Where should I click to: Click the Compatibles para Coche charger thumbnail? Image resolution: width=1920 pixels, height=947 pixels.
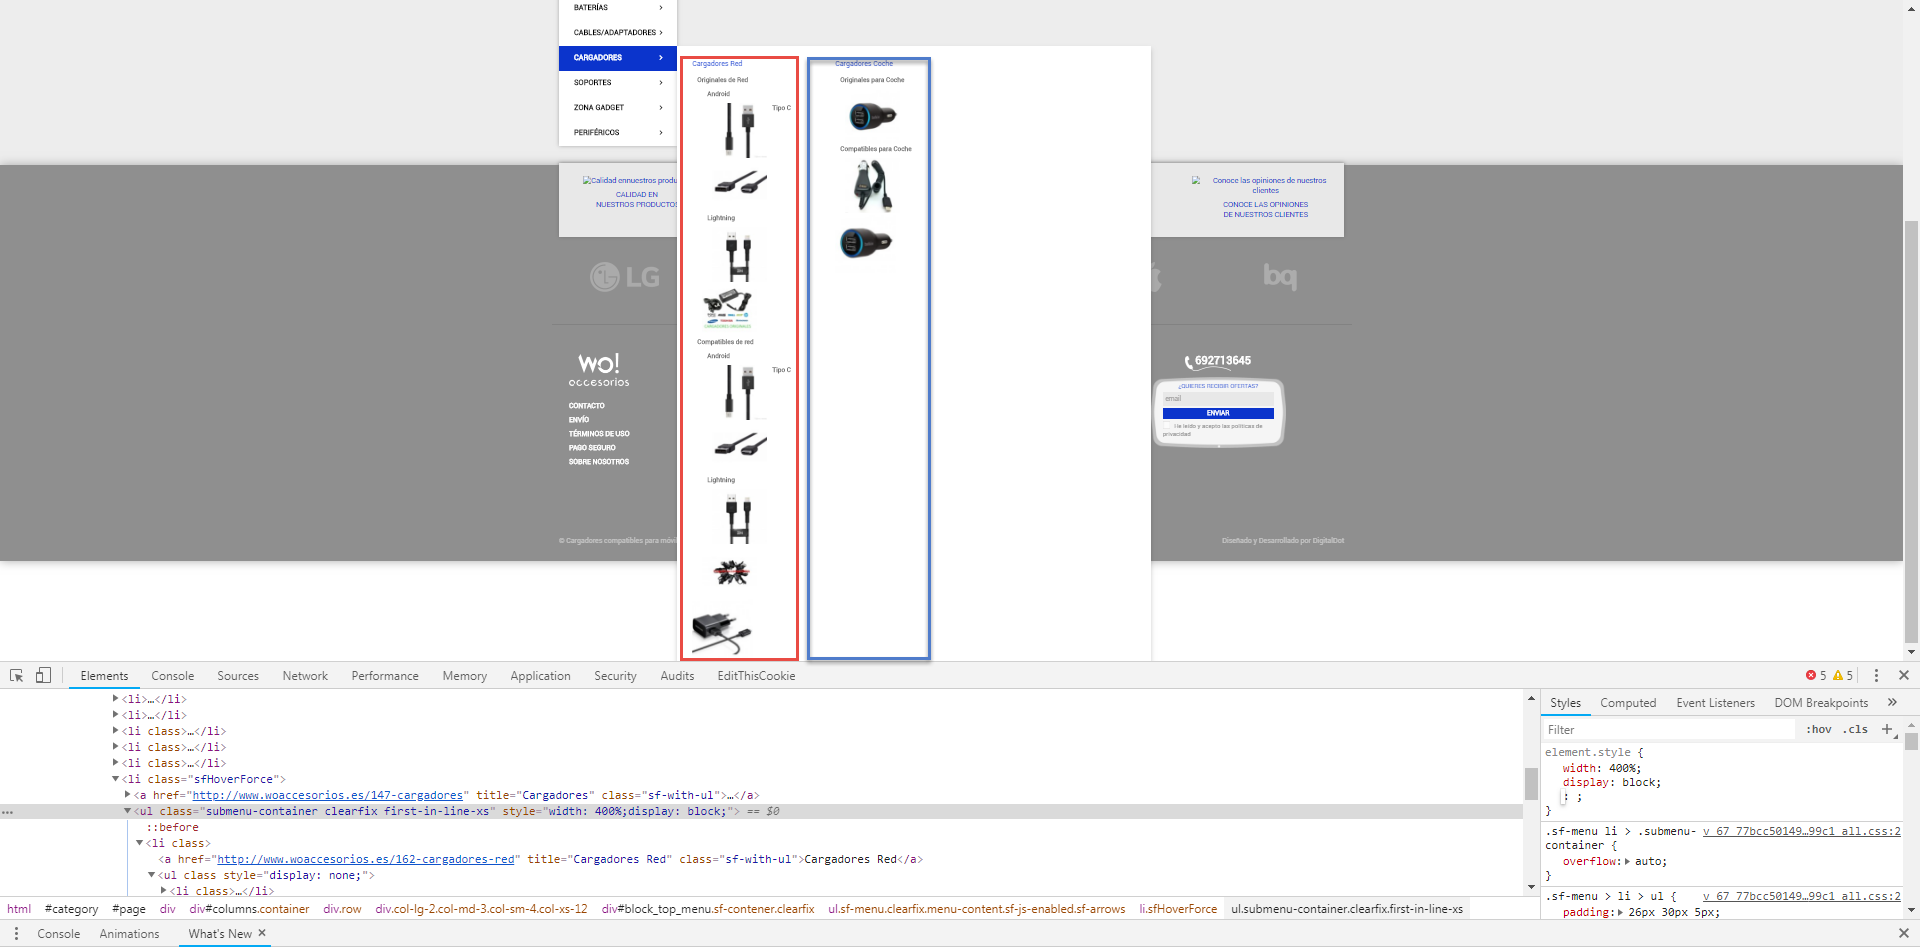point(872,185)
